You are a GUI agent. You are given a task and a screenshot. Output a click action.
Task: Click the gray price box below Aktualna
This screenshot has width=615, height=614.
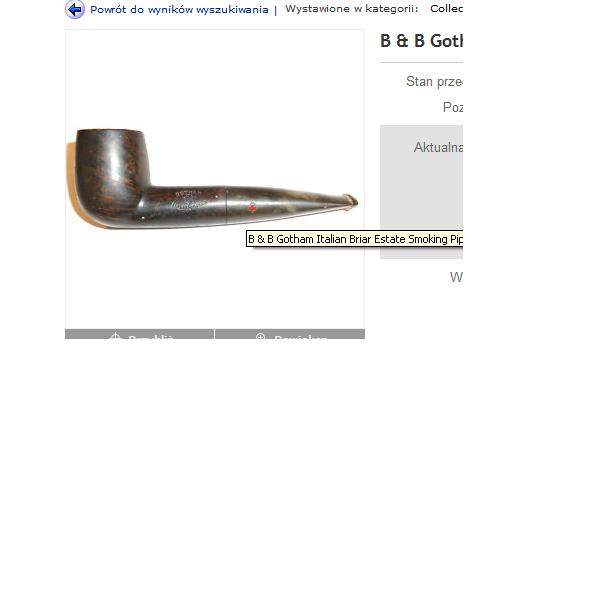coord(421,192)
